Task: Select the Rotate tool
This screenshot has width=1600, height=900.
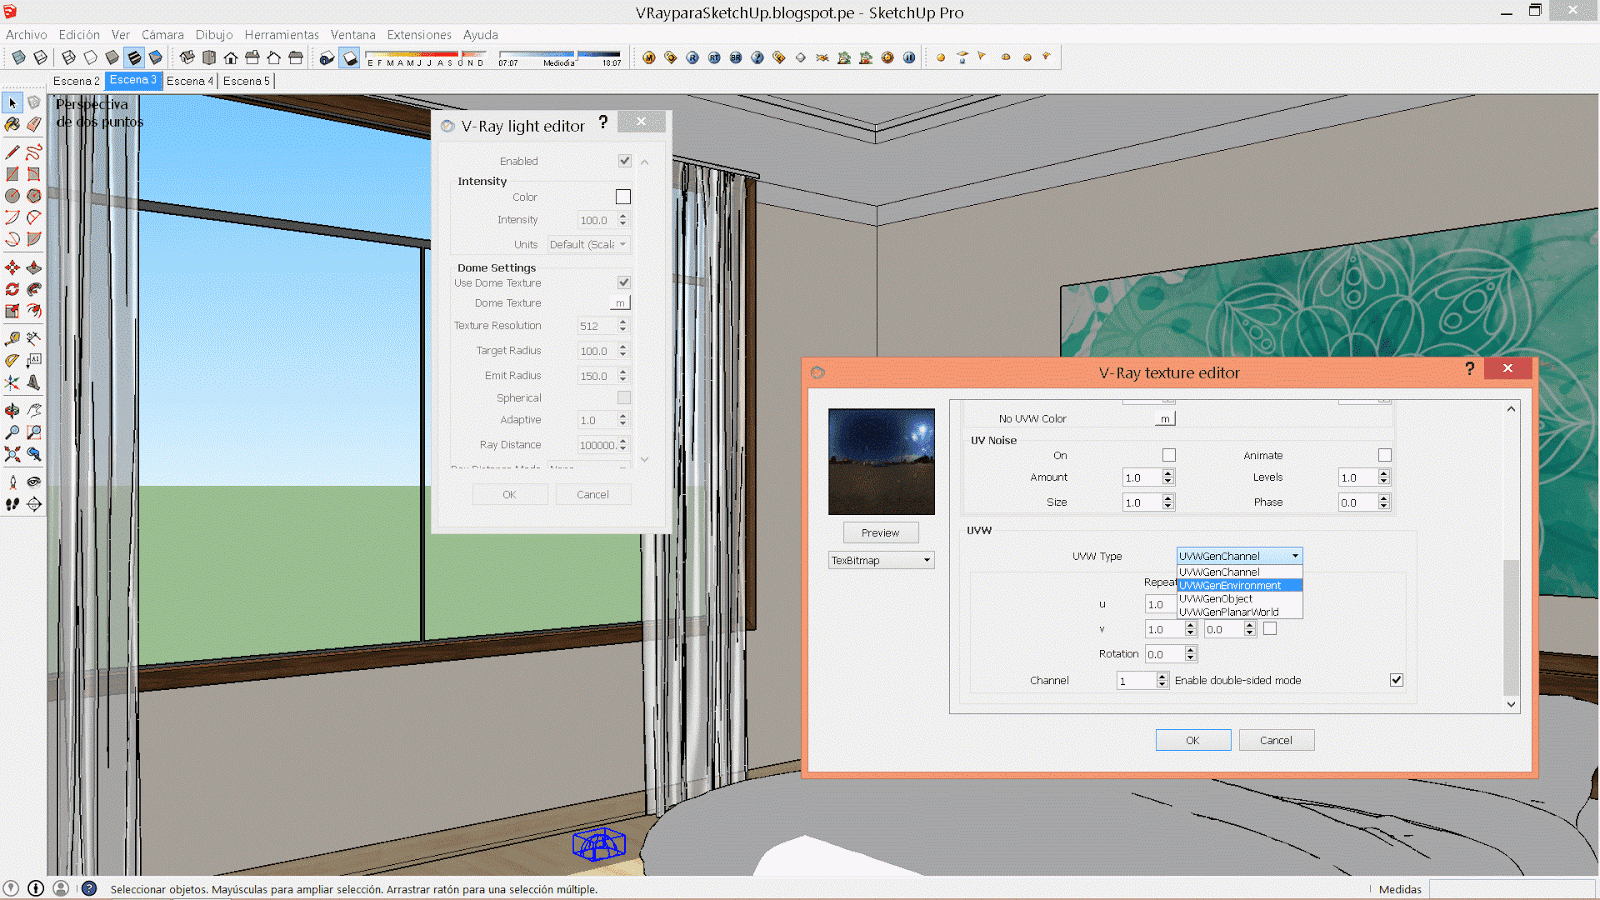Action: 12,288
